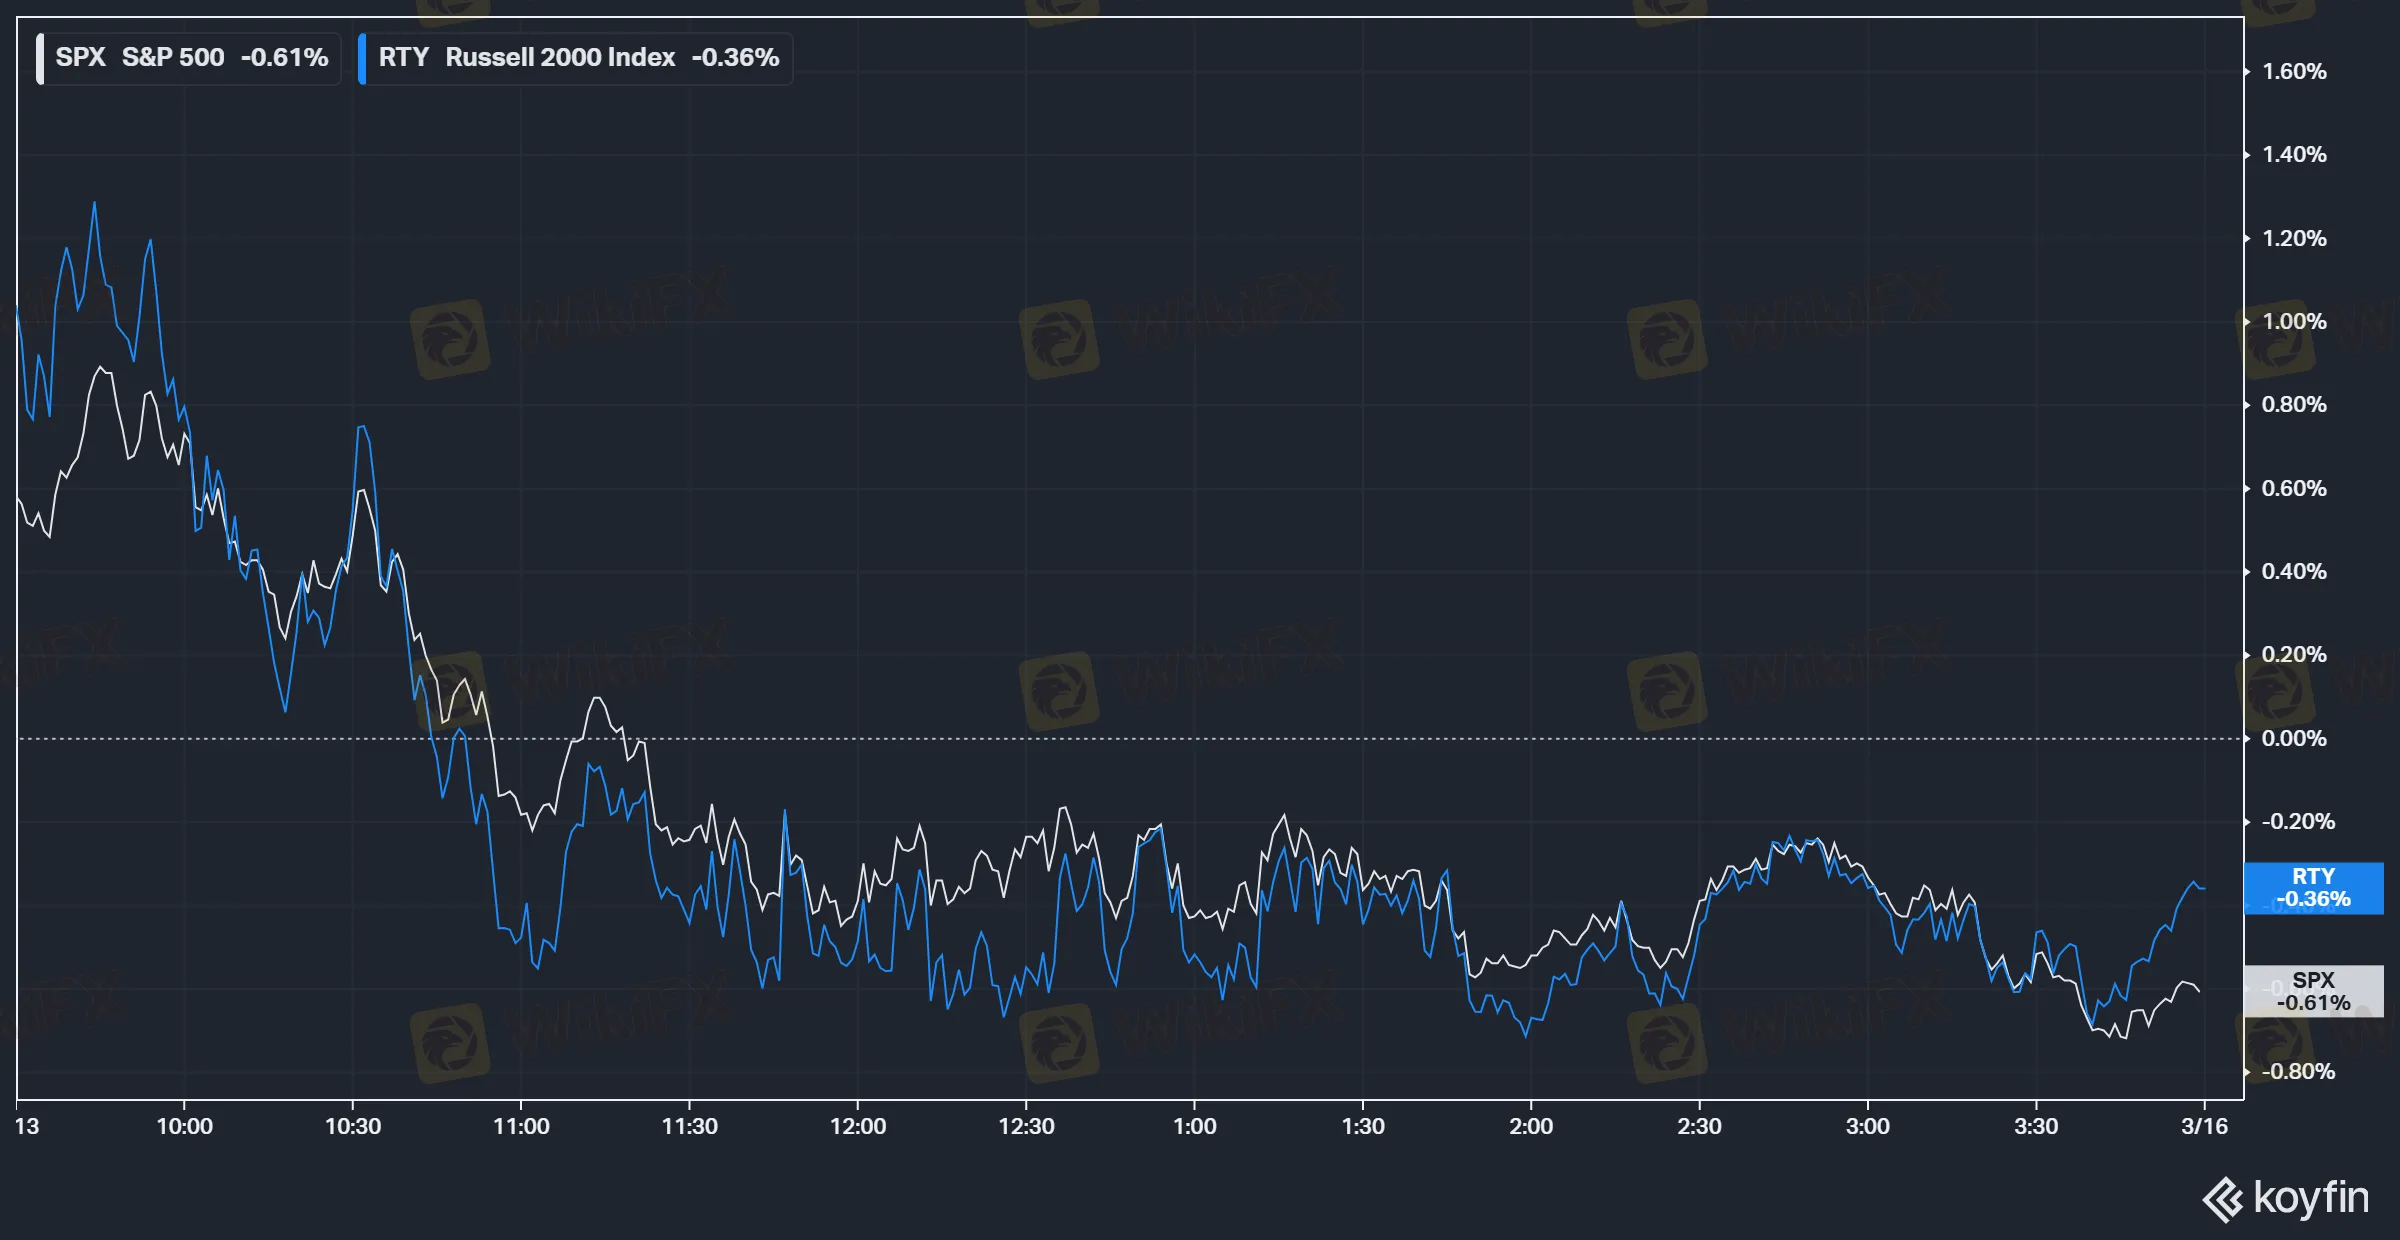
Task: Click the 3:30 time axis label
Action: click(x=2035, y=1126)
